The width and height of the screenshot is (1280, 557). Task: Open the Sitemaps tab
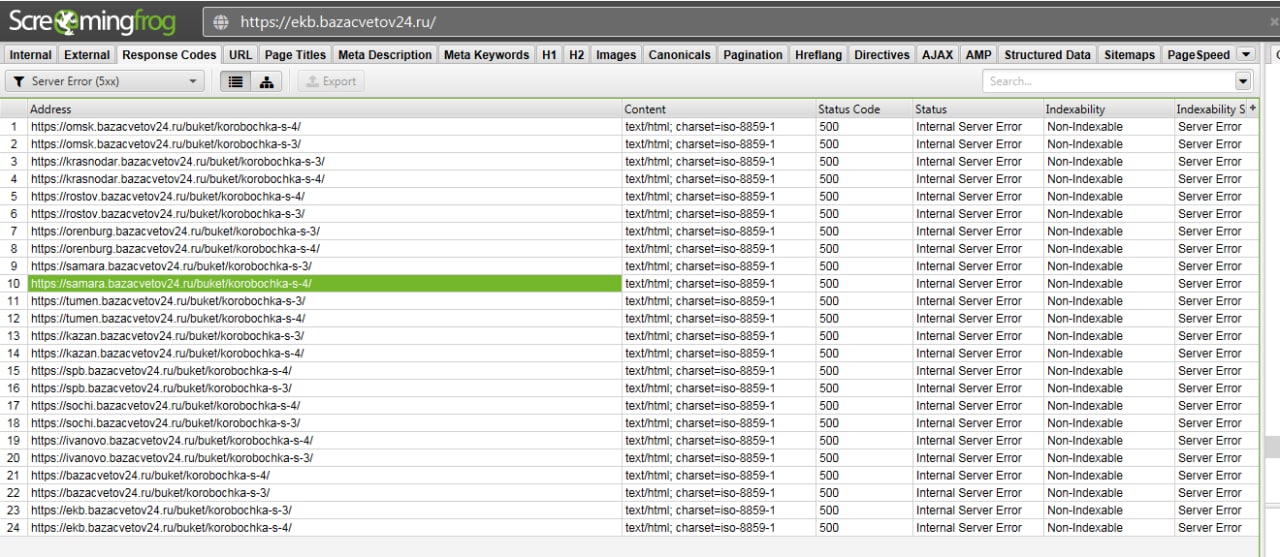(x=1129, y=55)
